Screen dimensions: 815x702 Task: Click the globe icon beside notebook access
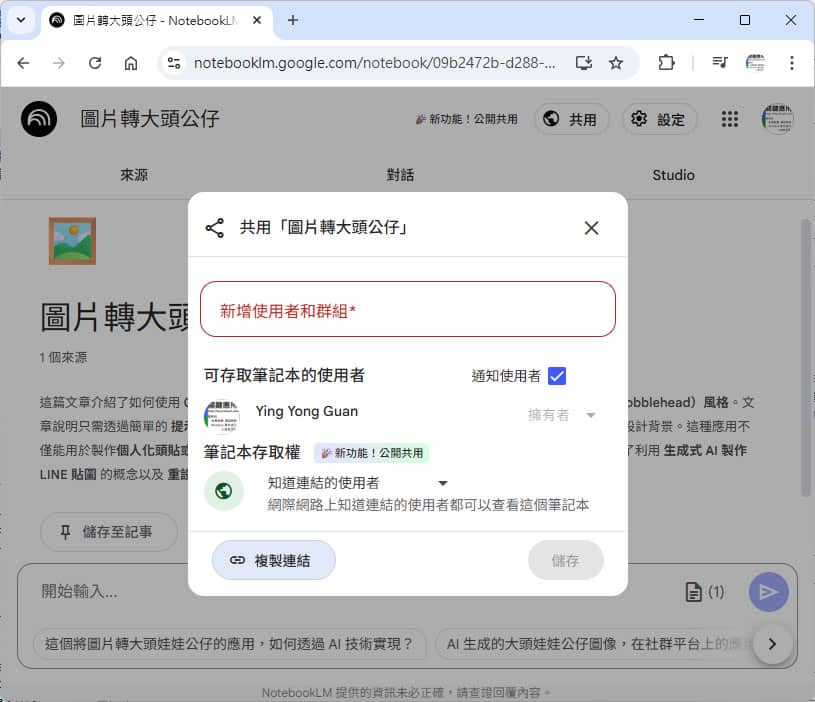[224, 491]
